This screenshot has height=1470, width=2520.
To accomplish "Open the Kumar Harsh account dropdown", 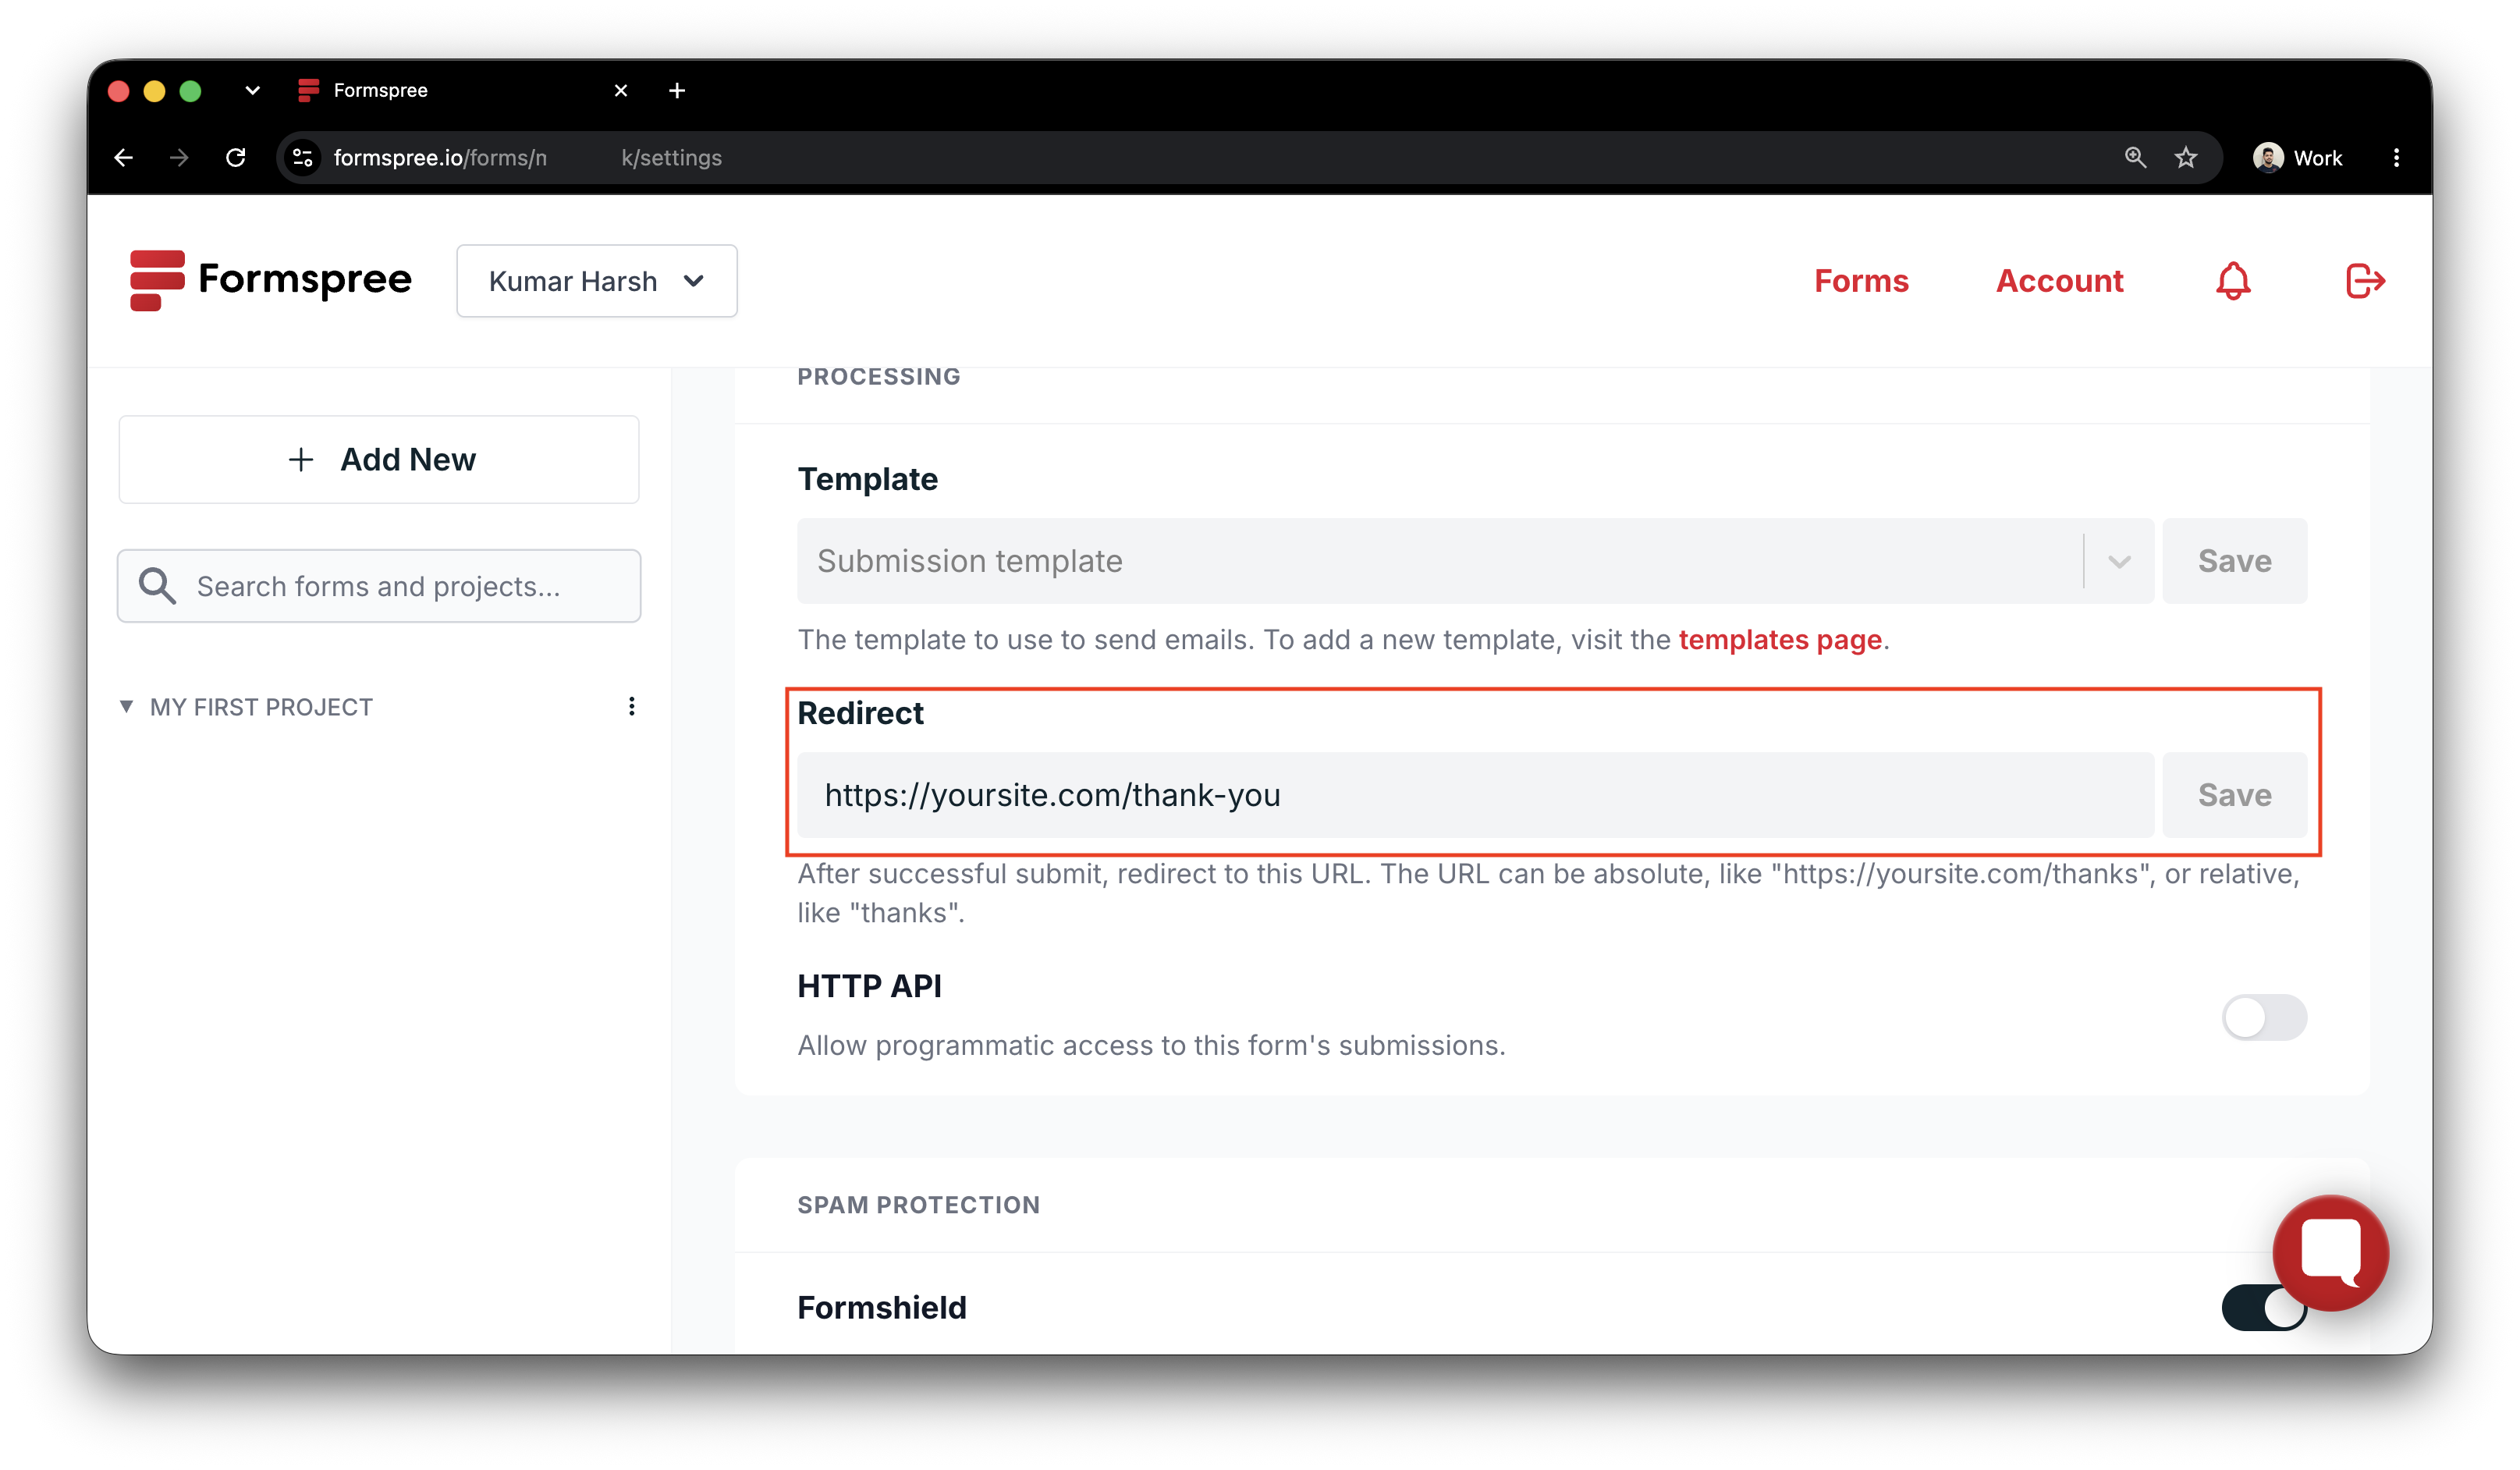I will [x=597, y=281].
